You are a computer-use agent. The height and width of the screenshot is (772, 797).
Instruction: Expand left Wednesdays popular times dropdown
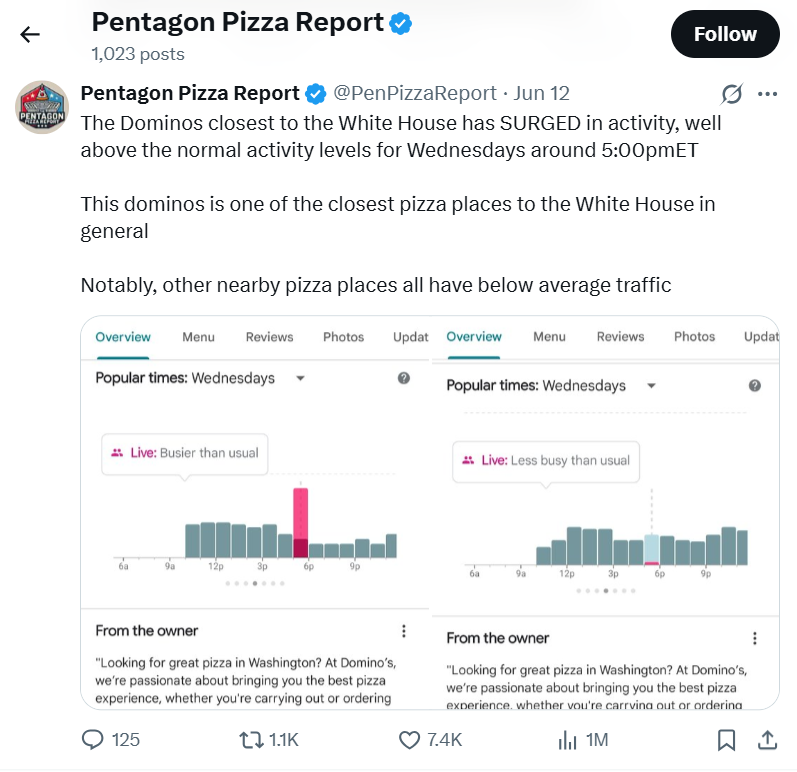299,379
